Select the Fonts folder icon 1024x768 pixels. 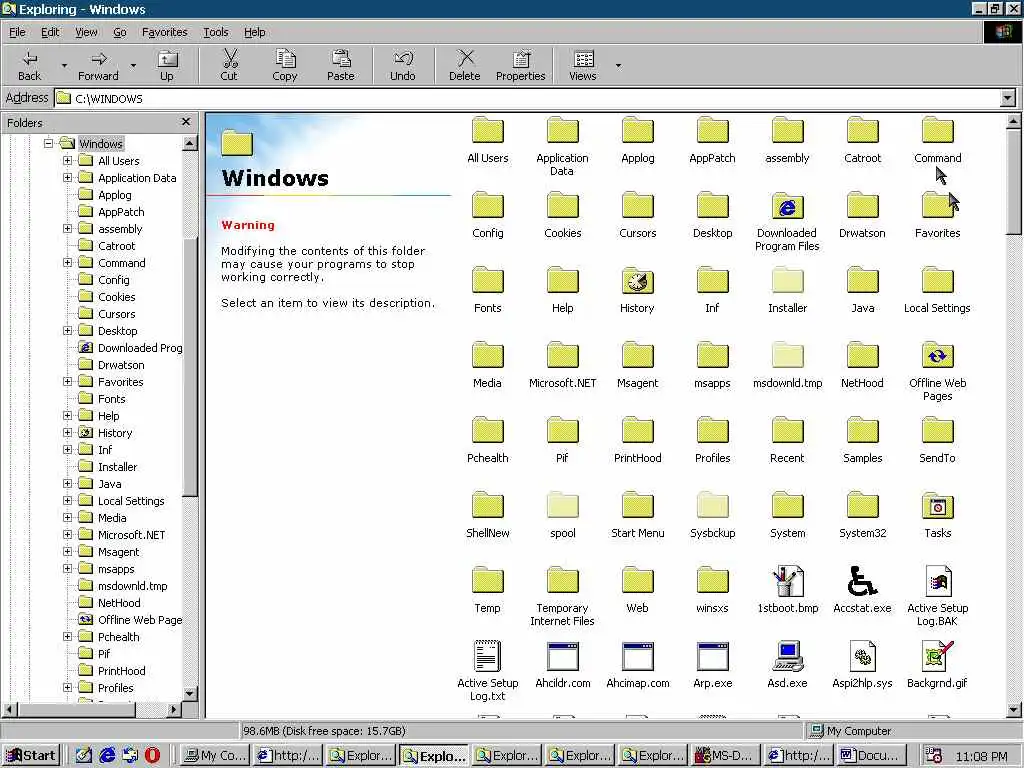coord(487,281)
